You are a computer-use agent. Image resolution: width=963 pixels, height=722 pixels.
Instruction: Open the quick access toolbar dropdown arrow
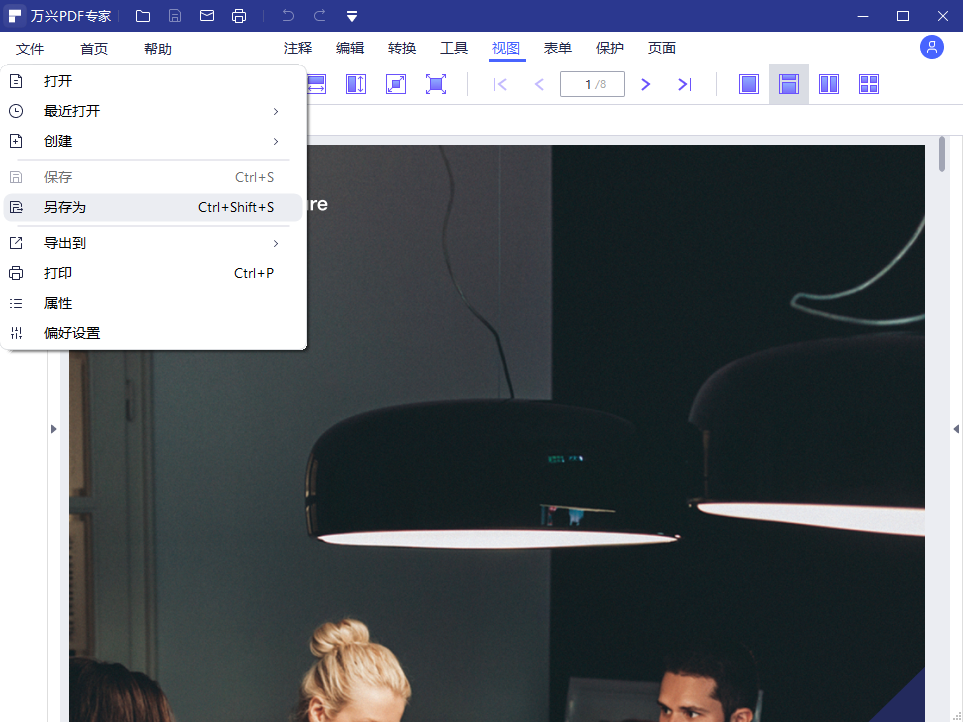click(x=352, y=16)
